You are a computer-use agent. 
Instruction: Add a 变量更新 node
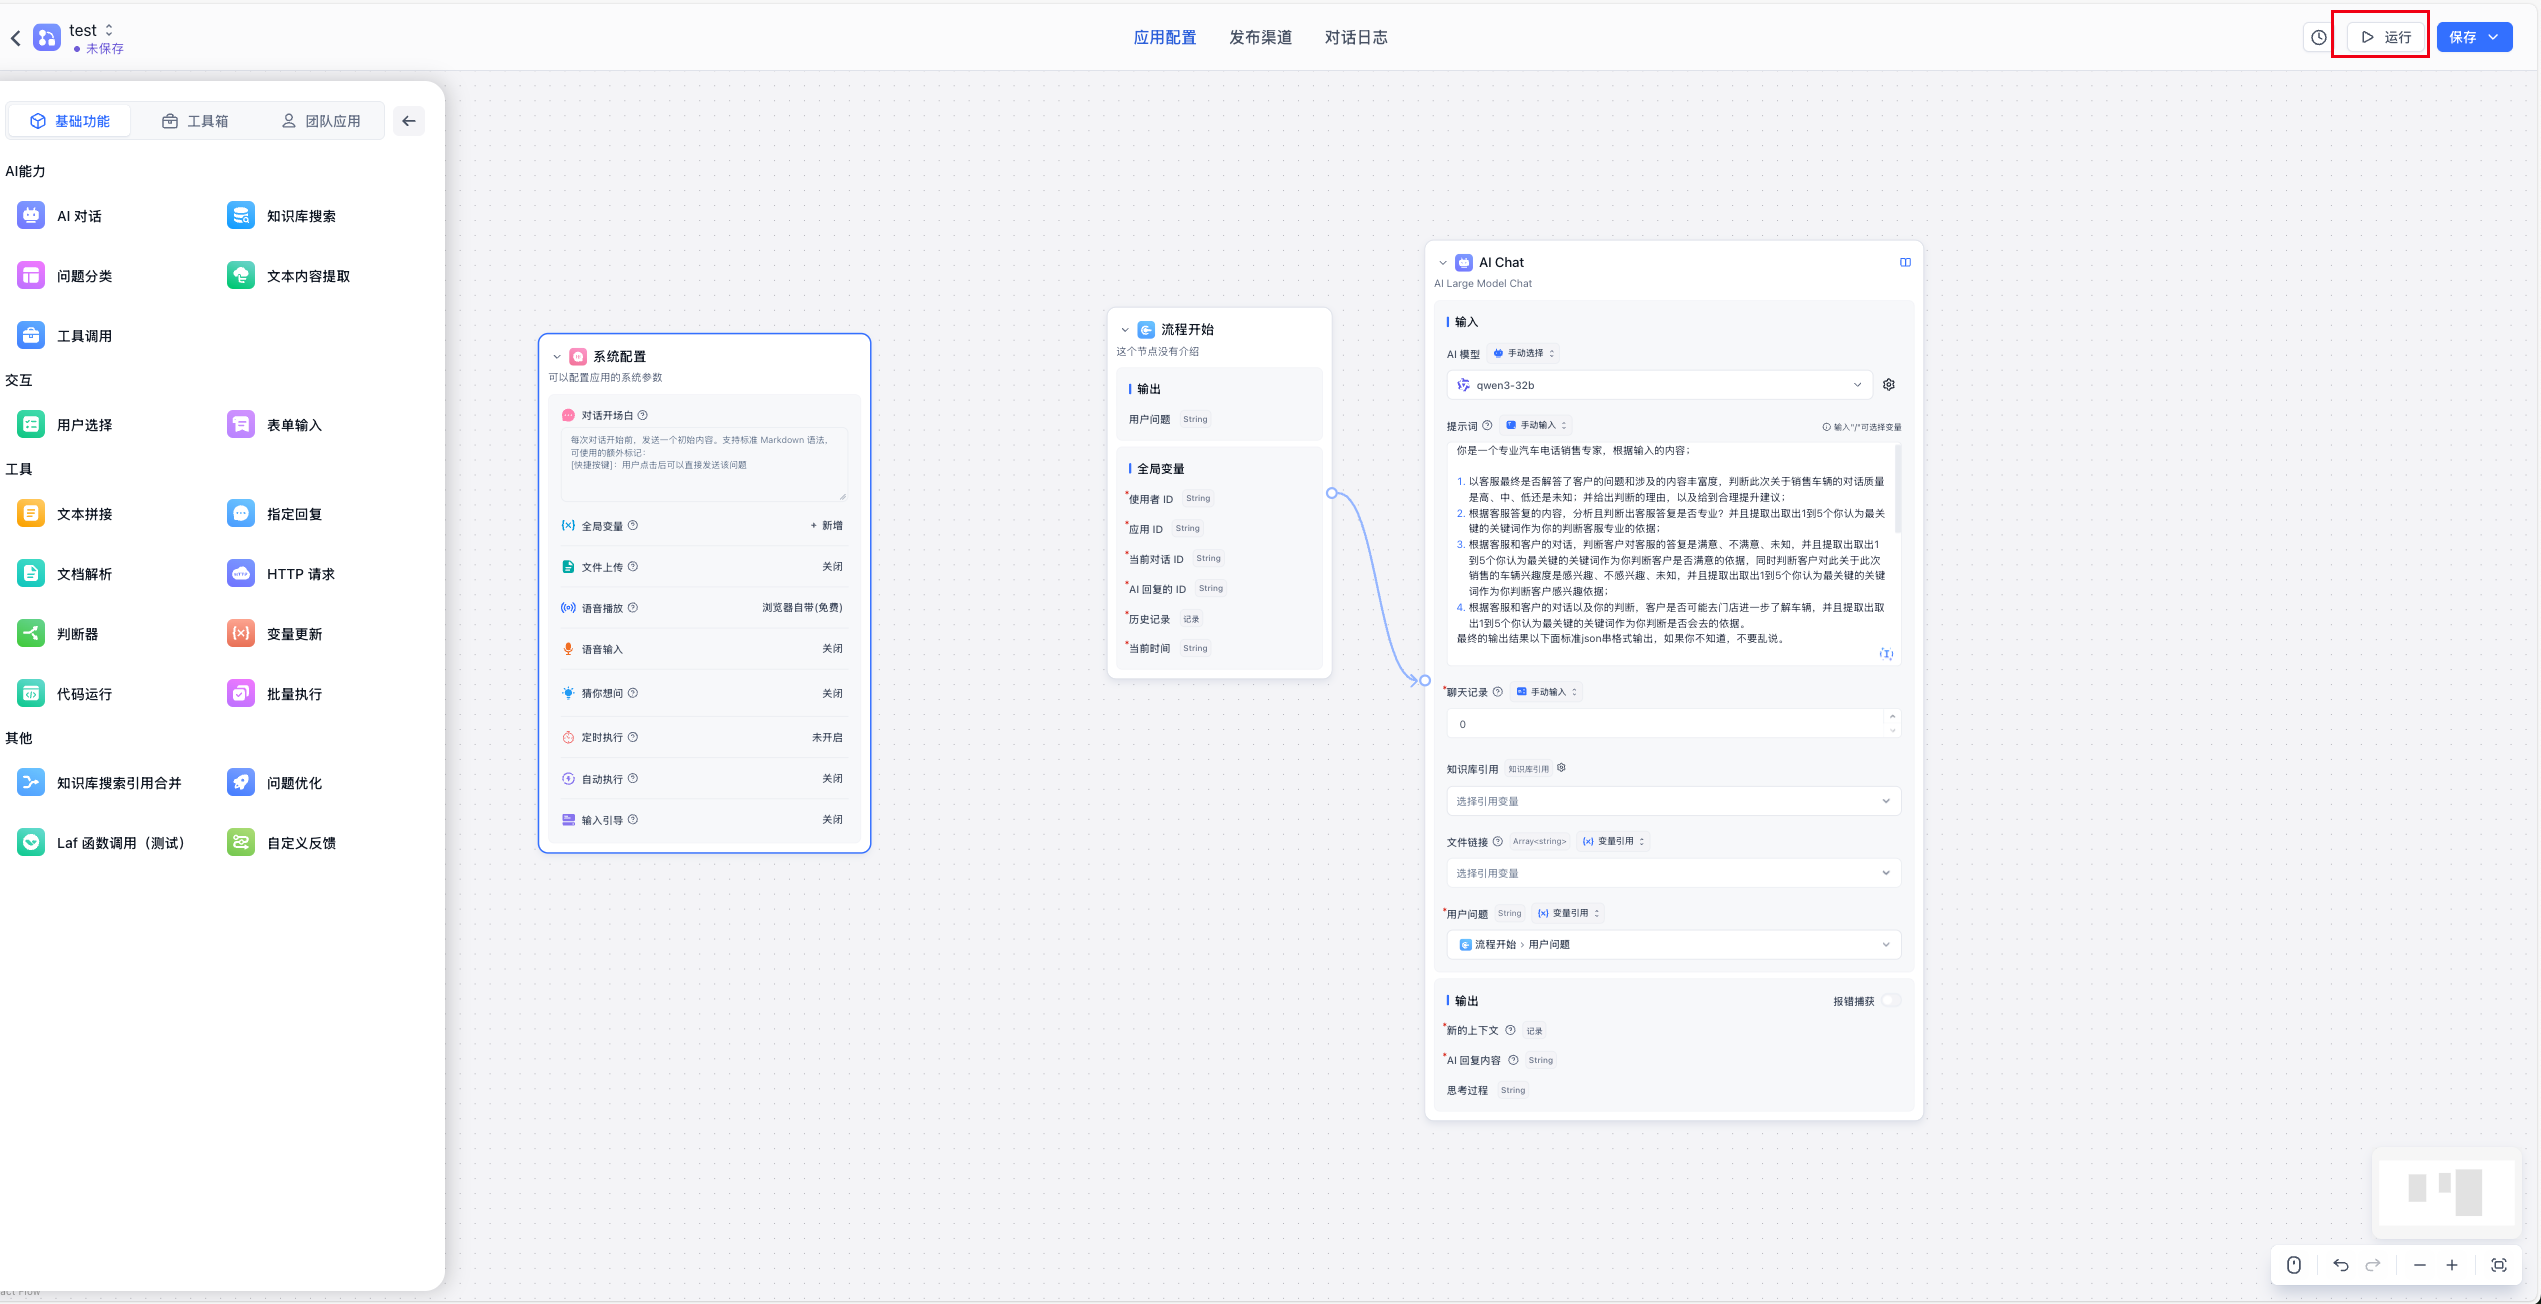(x=275, y=634)
